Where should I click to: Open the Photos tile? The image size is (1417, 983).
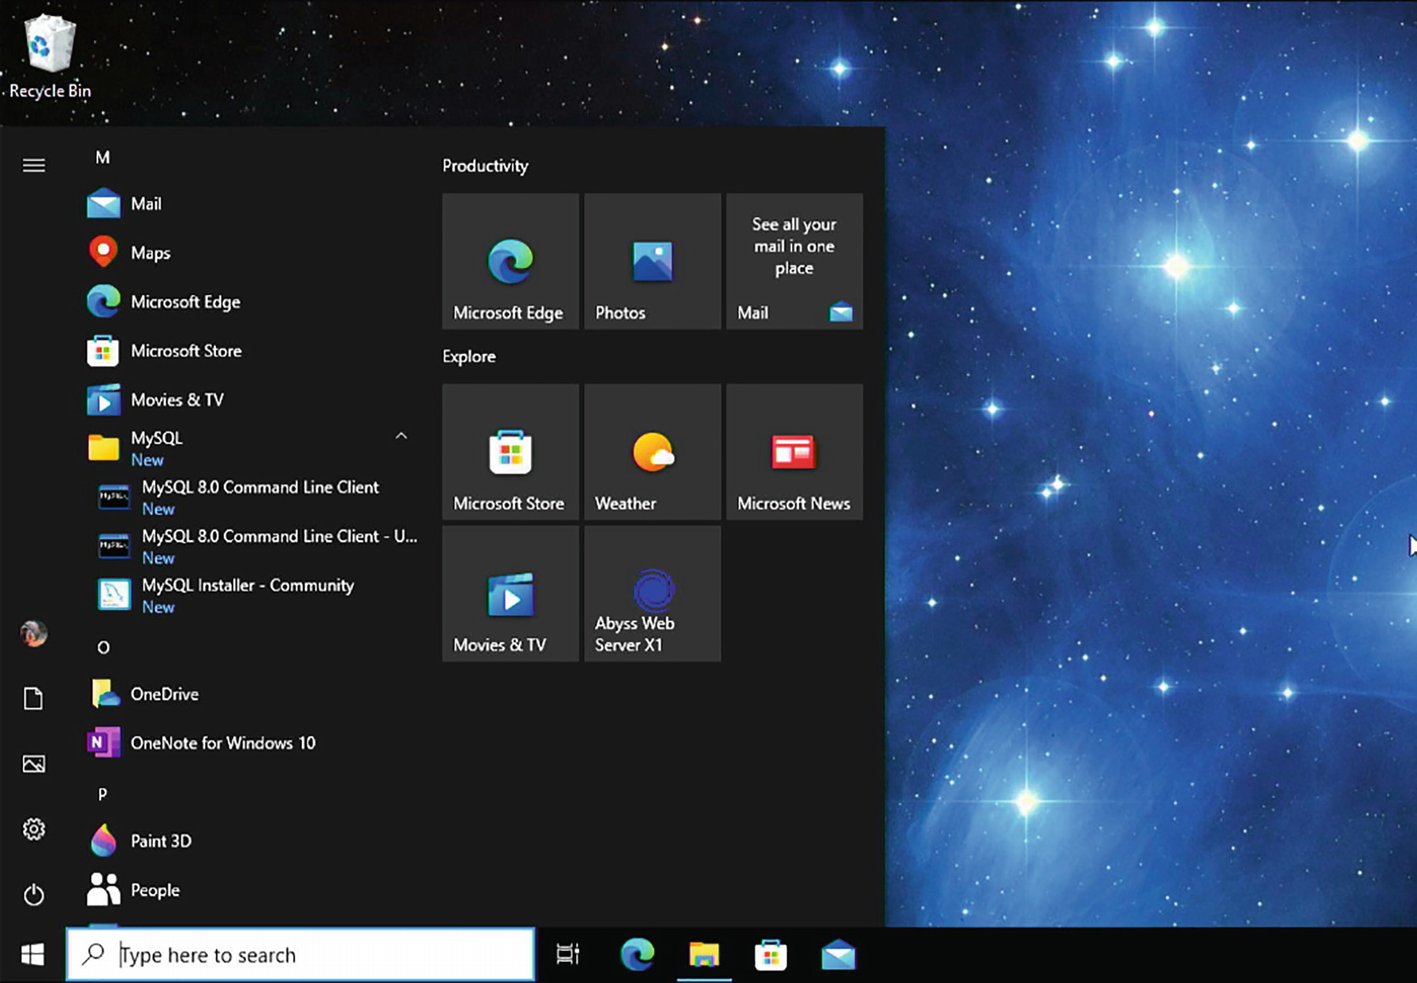652,261
